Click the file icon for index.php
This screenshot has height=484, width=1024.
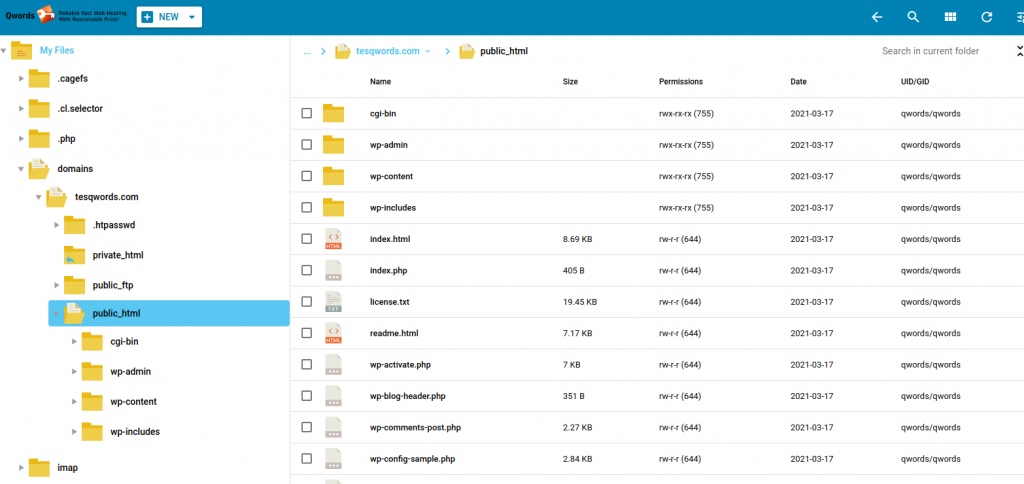333,270
